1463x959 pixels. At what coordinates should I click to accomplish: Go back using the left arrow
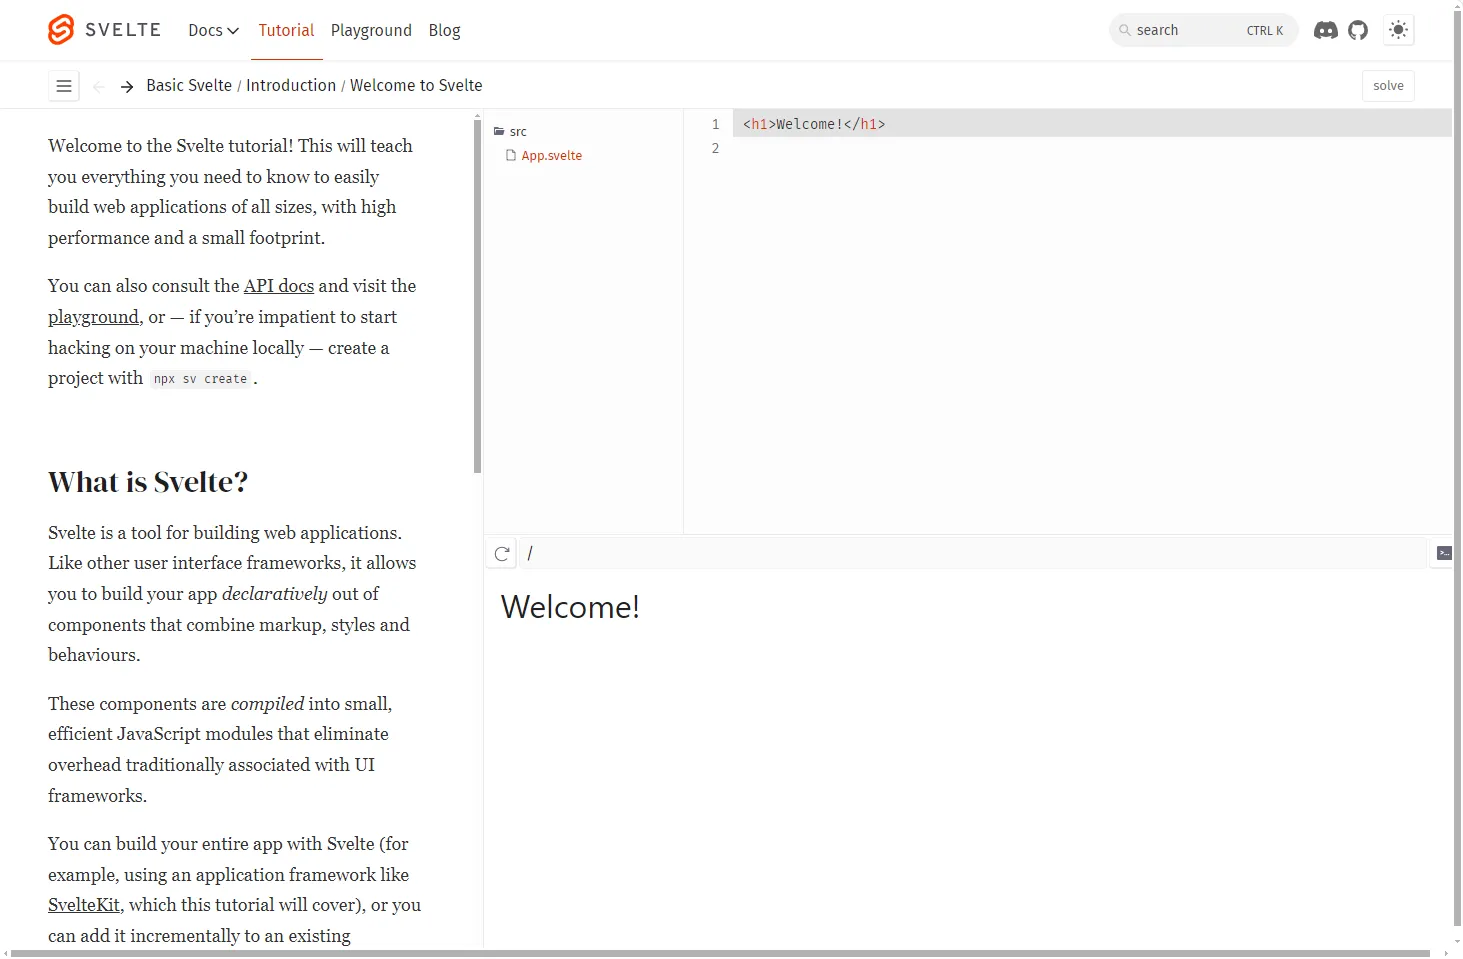click(x=99, y=87)
